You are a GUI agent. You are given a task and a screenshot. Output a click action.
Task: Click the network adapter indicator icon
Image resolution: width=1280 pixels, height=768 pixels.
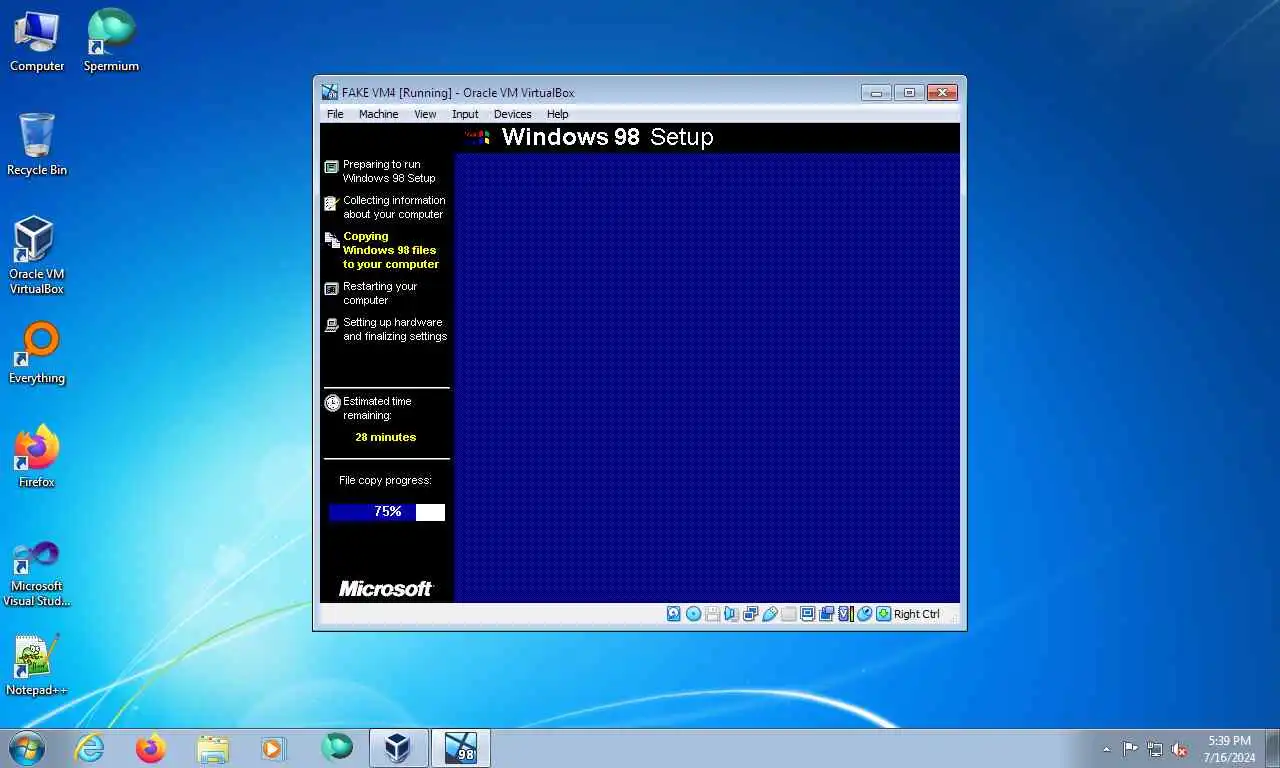click(x=751, y=614)
